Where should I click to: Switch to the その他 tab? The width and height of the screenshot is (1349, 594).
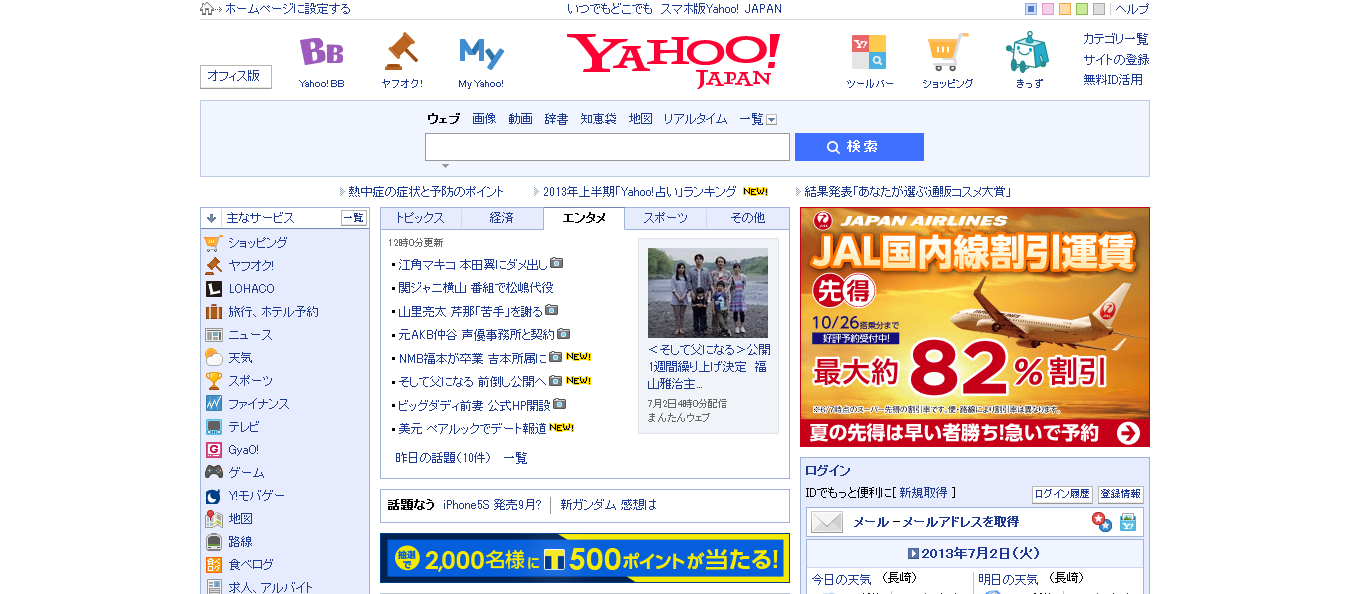click(747, 218)
